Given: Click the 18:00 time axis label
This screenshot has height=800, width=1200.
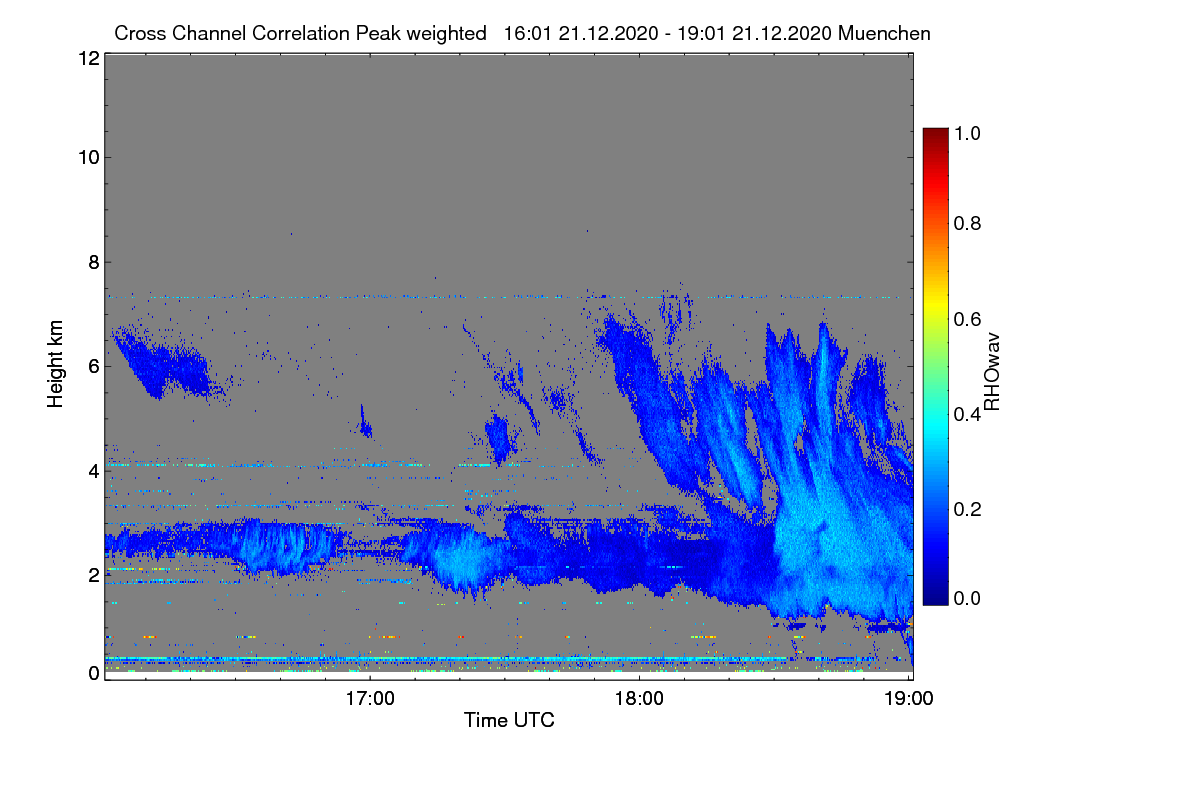Looking at the screenshot, I should tap(640, 698).
